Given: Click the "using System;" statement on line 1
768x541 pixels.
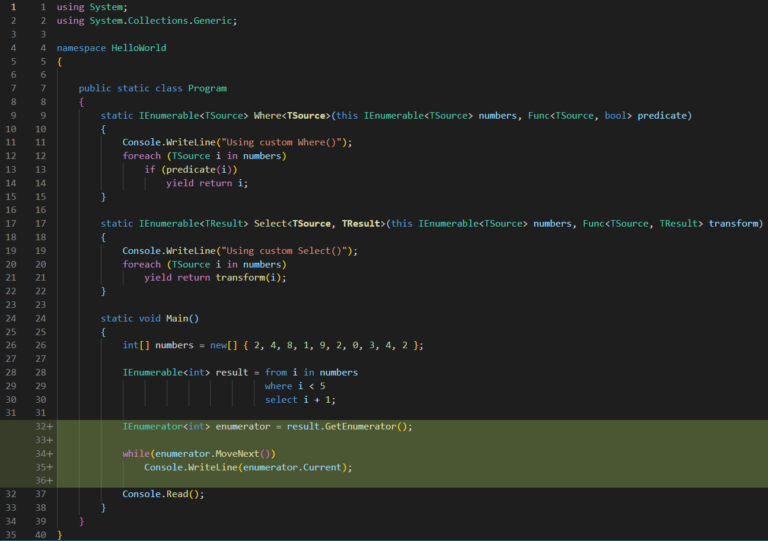Looking at the screenshot, I should [86, 7].
